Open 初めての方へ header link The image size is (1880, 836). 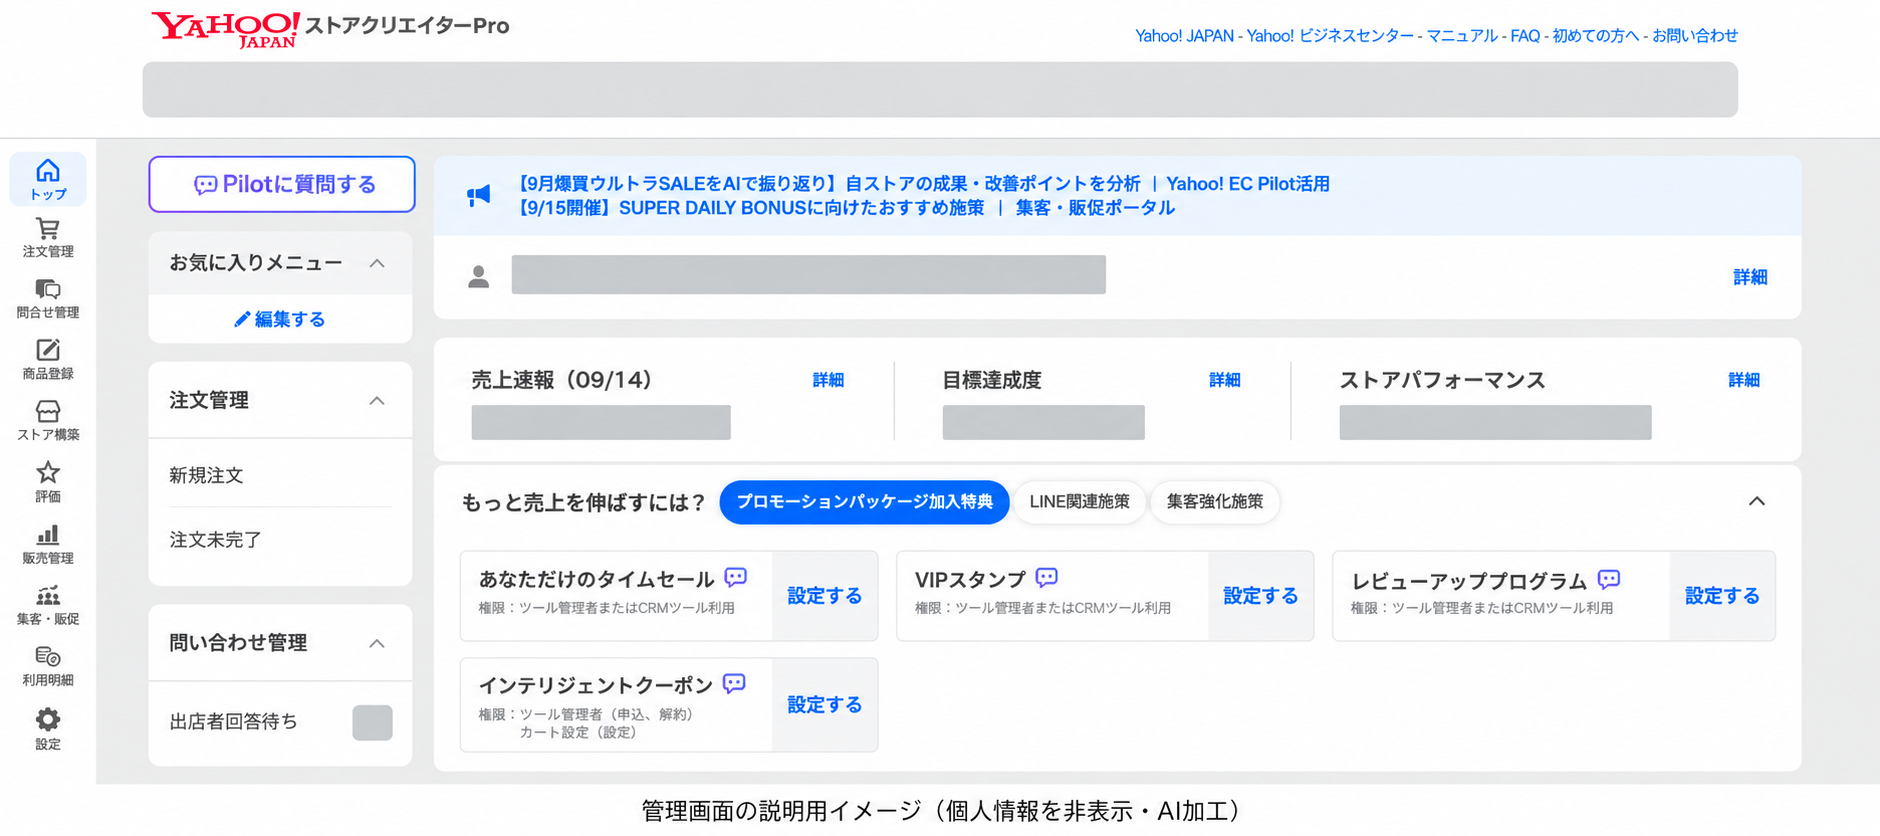click(1596, 36)
